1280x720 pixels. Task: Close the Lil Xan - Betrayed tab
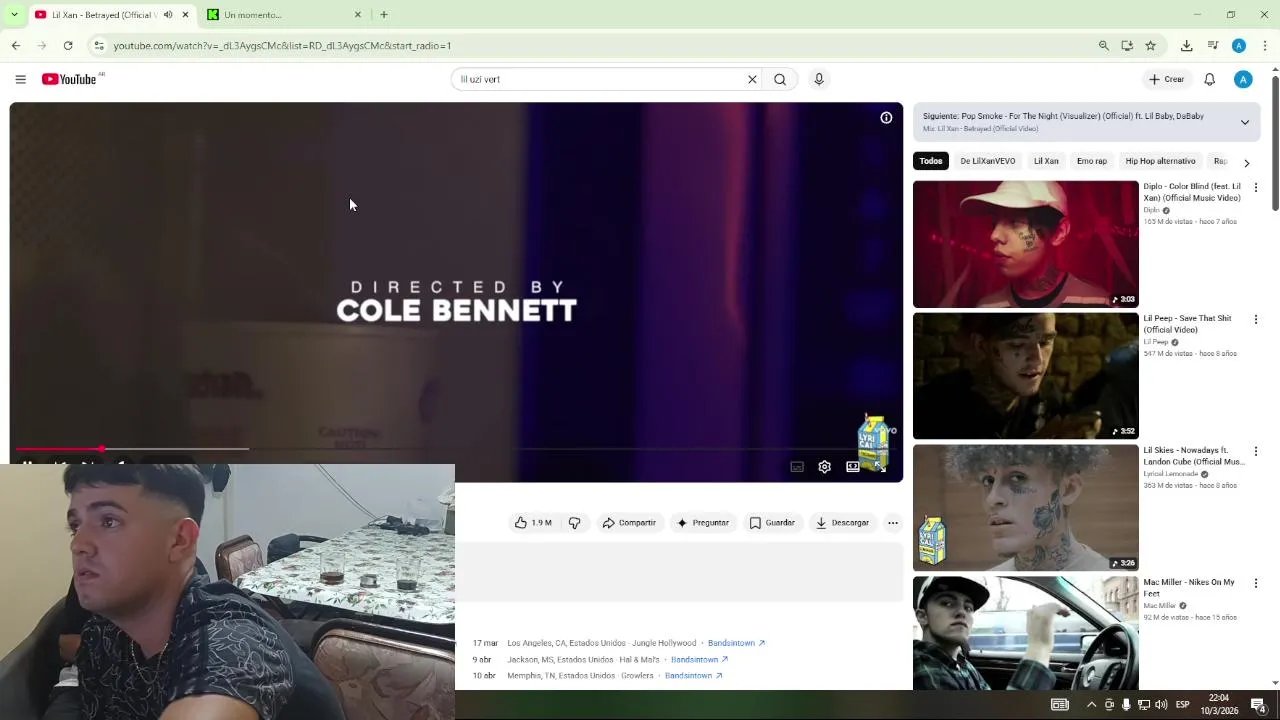[x=185, y=15]
